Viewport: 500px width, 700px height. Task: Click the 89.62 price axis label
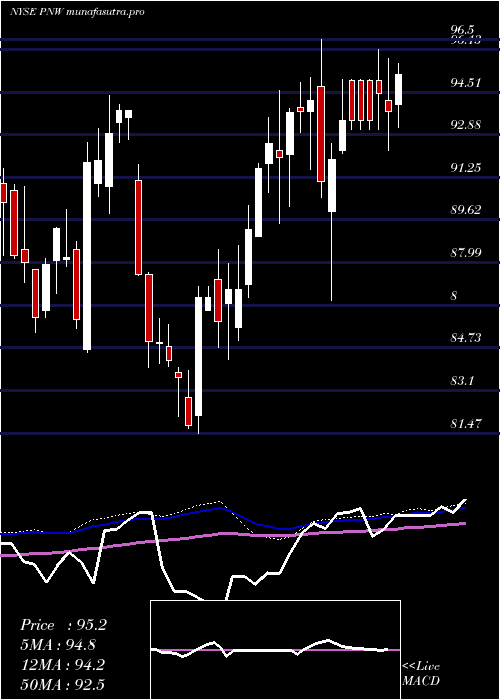click(x=466, y=210)
